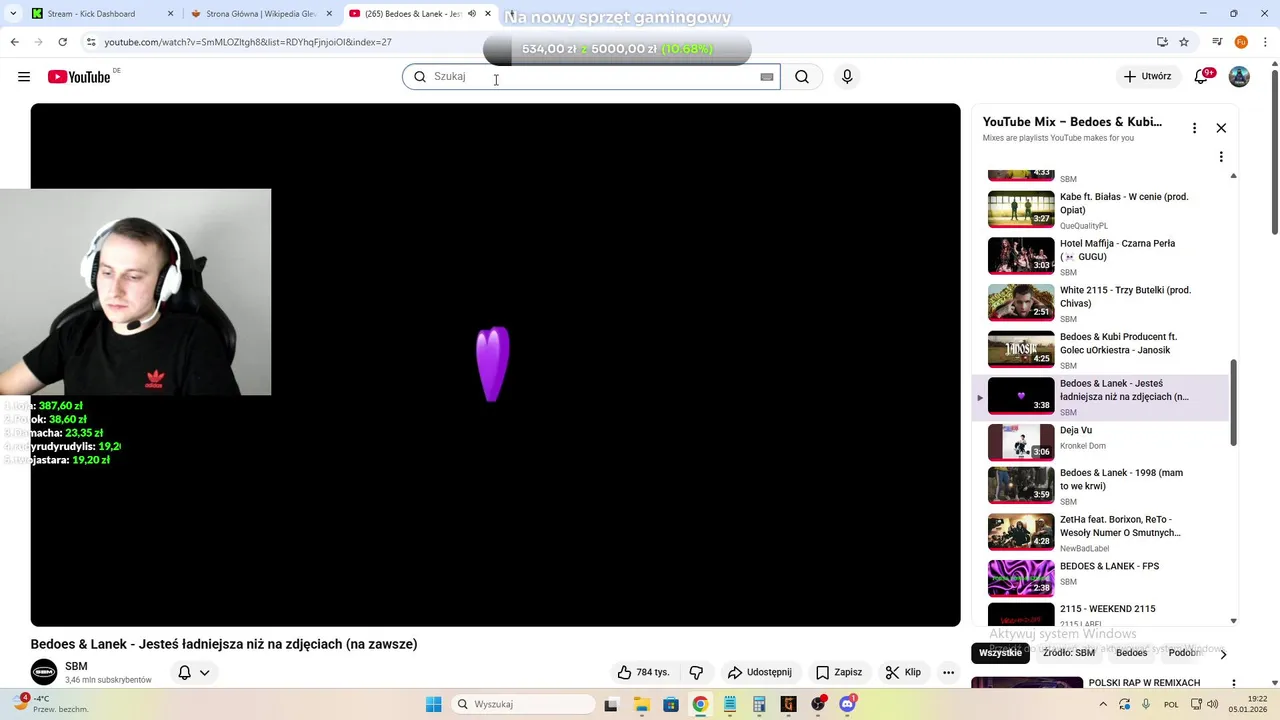Expand subscription notification bell dropdown
This screenshot has width=1280, height=720.
(x=194, y=673)
